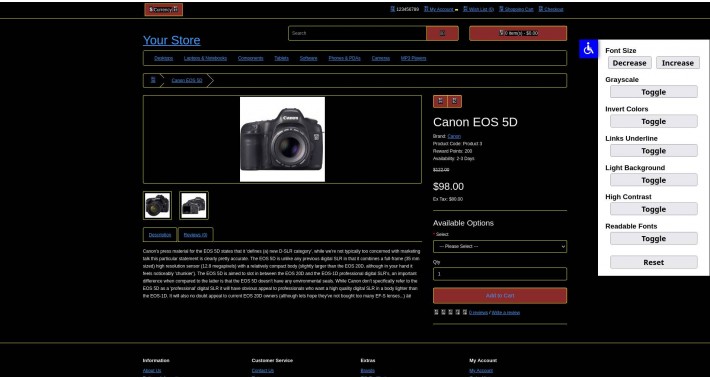Click the main camera product image

coord(282,139)
